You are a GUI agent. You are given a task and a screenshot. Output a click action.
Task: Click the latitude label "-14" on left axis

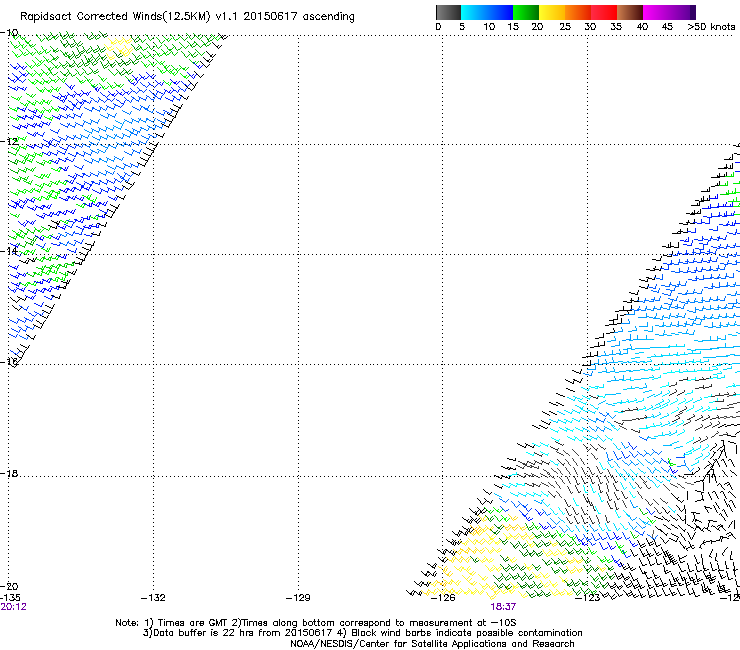[x=9, y=251]
